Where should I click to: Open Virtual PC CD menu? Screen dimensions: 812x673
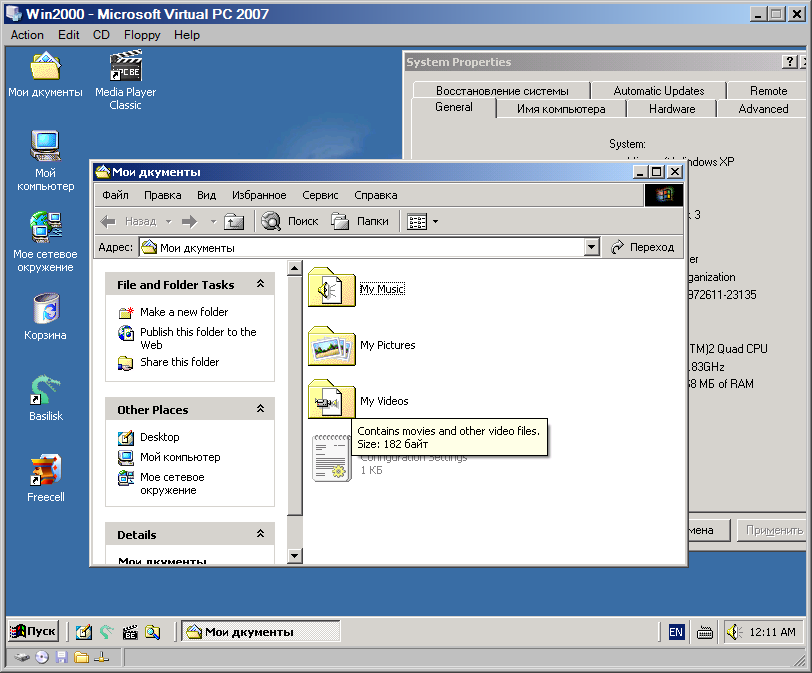click(101, 35)
